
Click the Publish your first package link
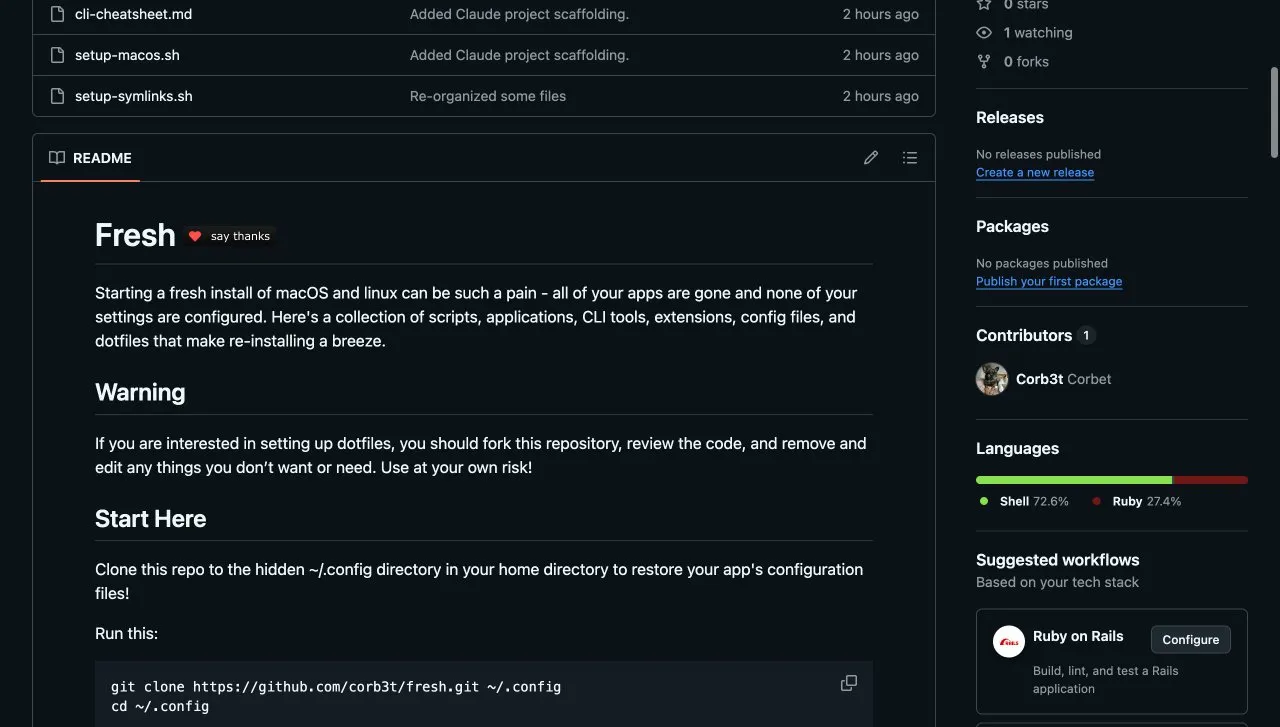coord(1048,281)
